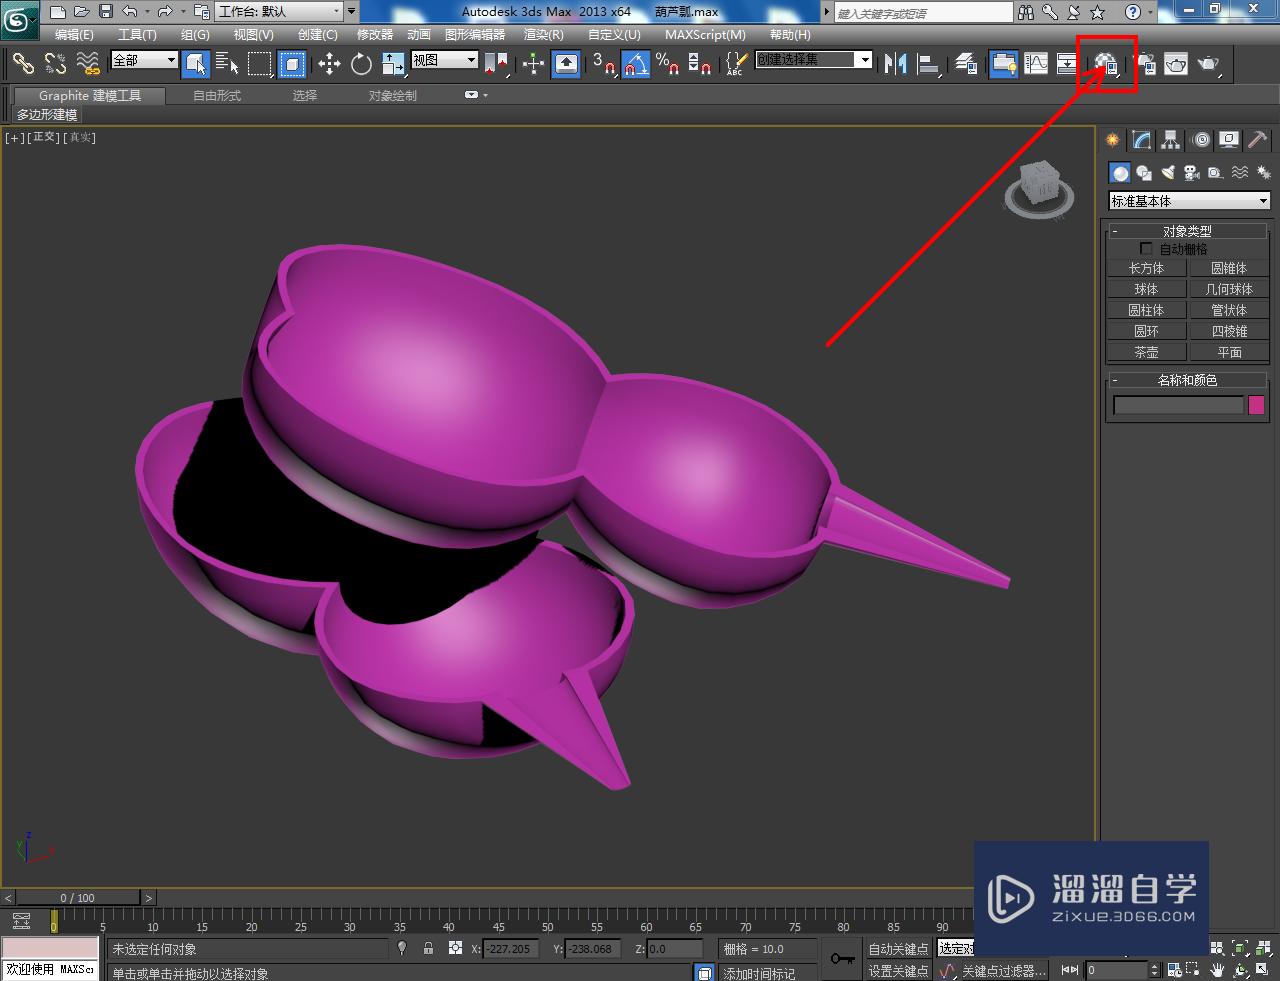Open the Motion panel tab

pos(1200,140)
